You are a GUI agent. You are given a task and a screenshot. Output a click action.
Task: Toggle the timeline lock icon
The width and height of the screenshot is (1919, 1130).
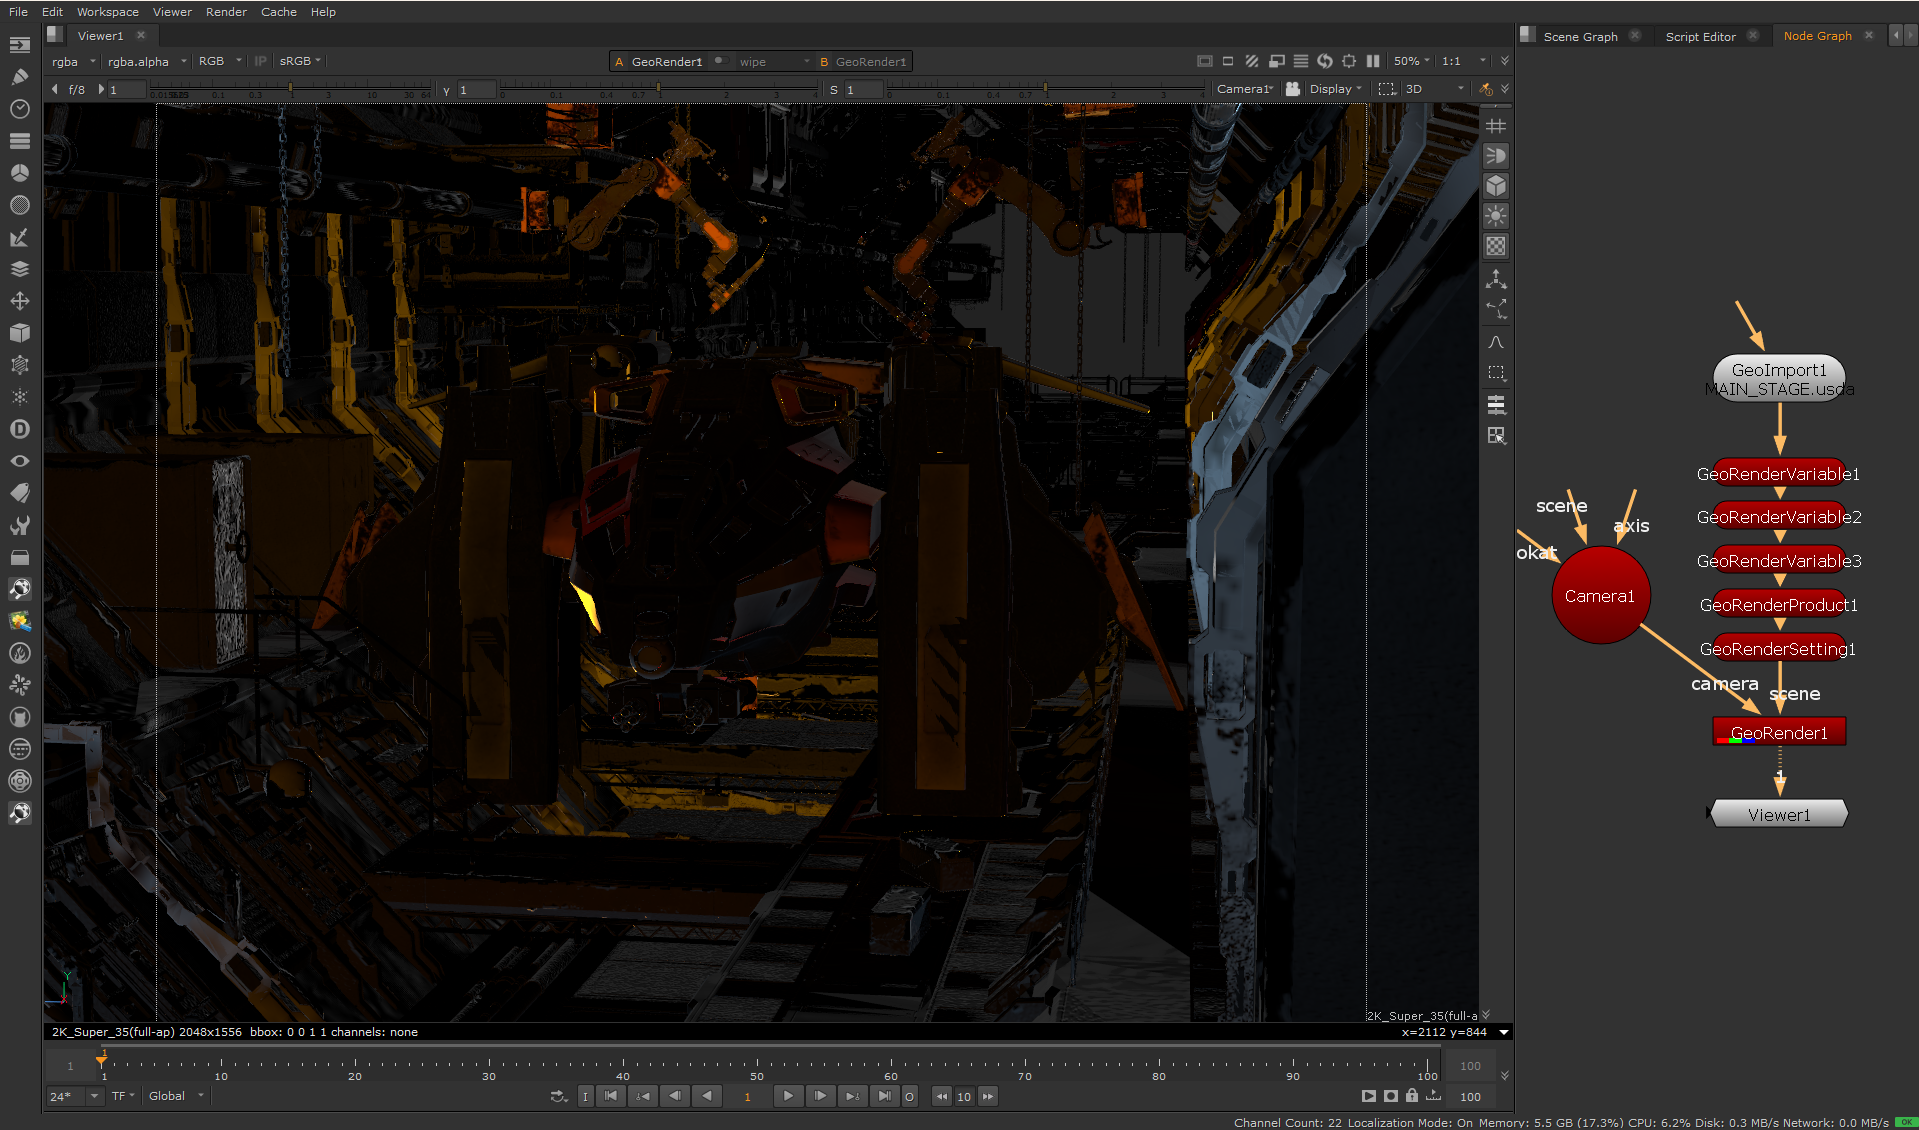[x=1412, y=1096]
